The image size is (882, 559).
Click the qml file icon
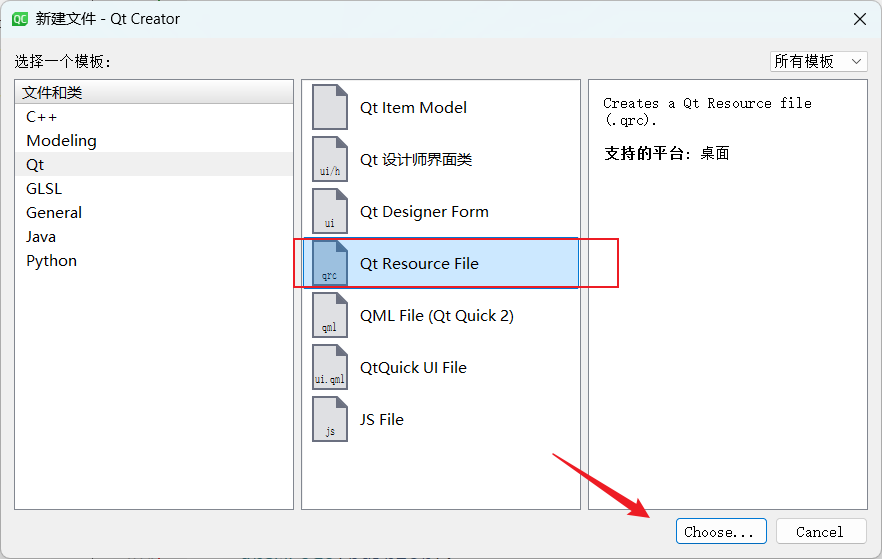pos(330,315)
